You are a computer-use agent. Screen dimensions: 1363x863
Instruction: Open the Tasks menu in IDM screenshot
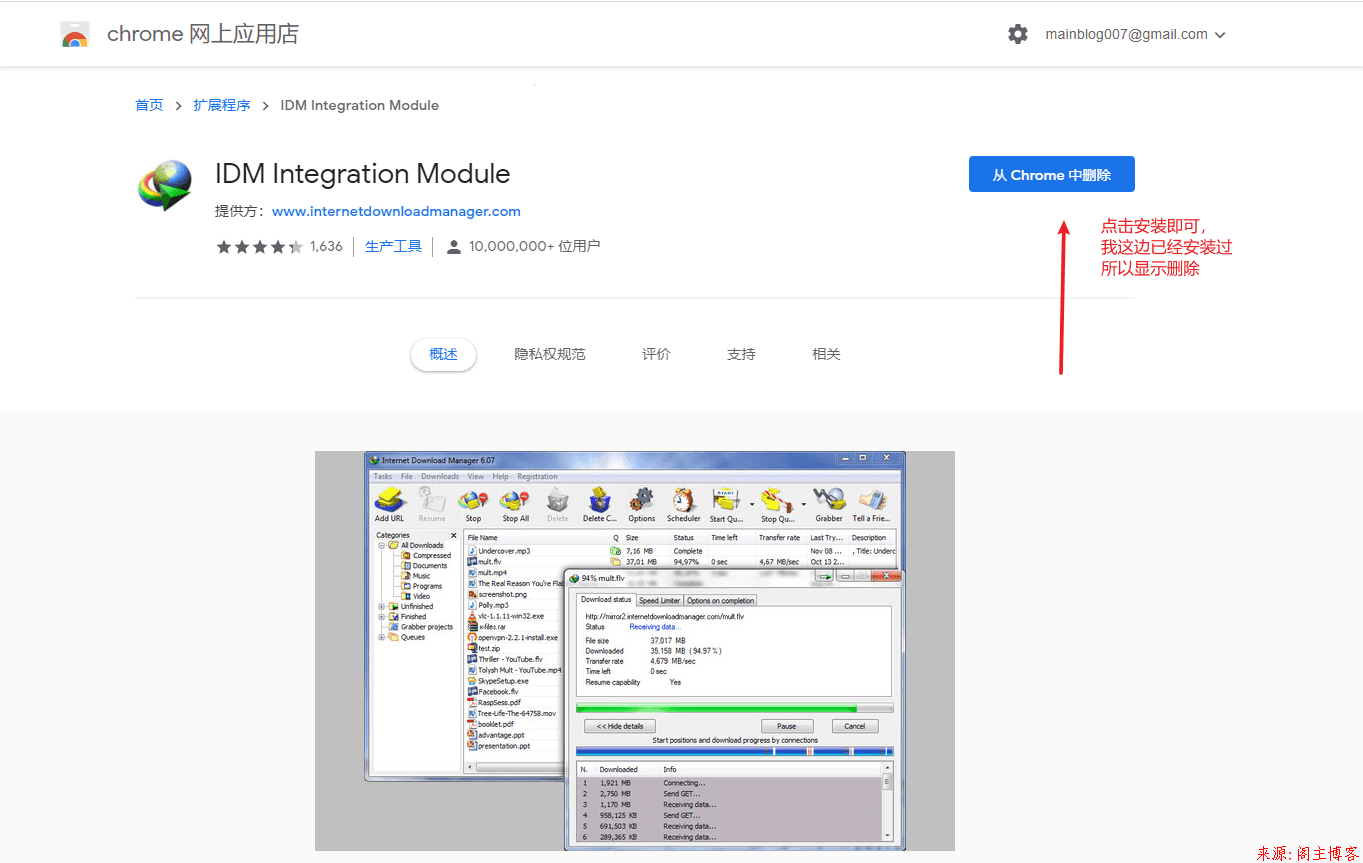382,476
